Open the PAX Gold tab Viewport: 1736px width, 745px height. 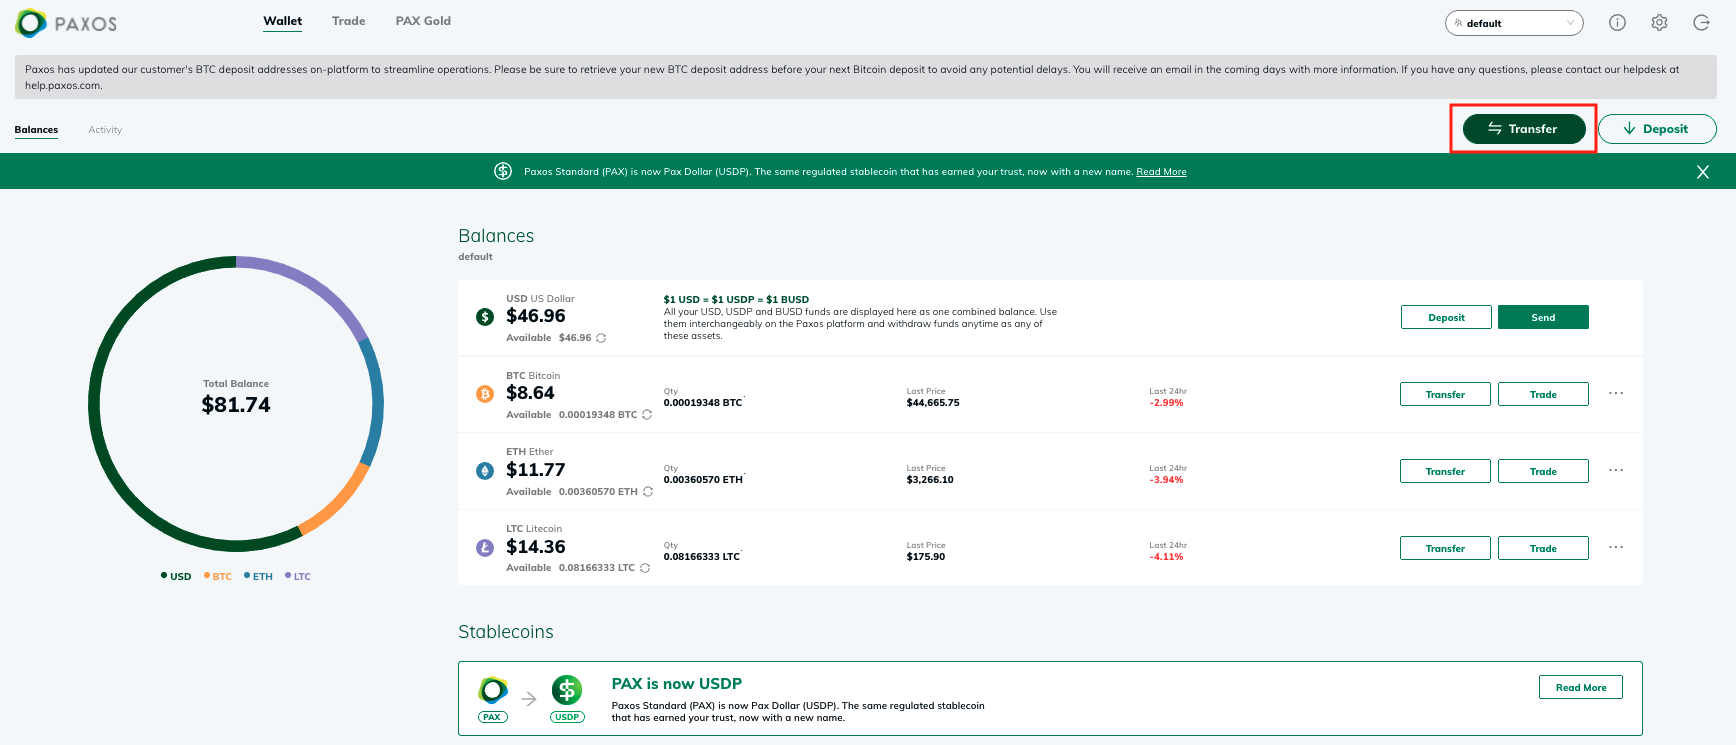click(x=423, y=21)
